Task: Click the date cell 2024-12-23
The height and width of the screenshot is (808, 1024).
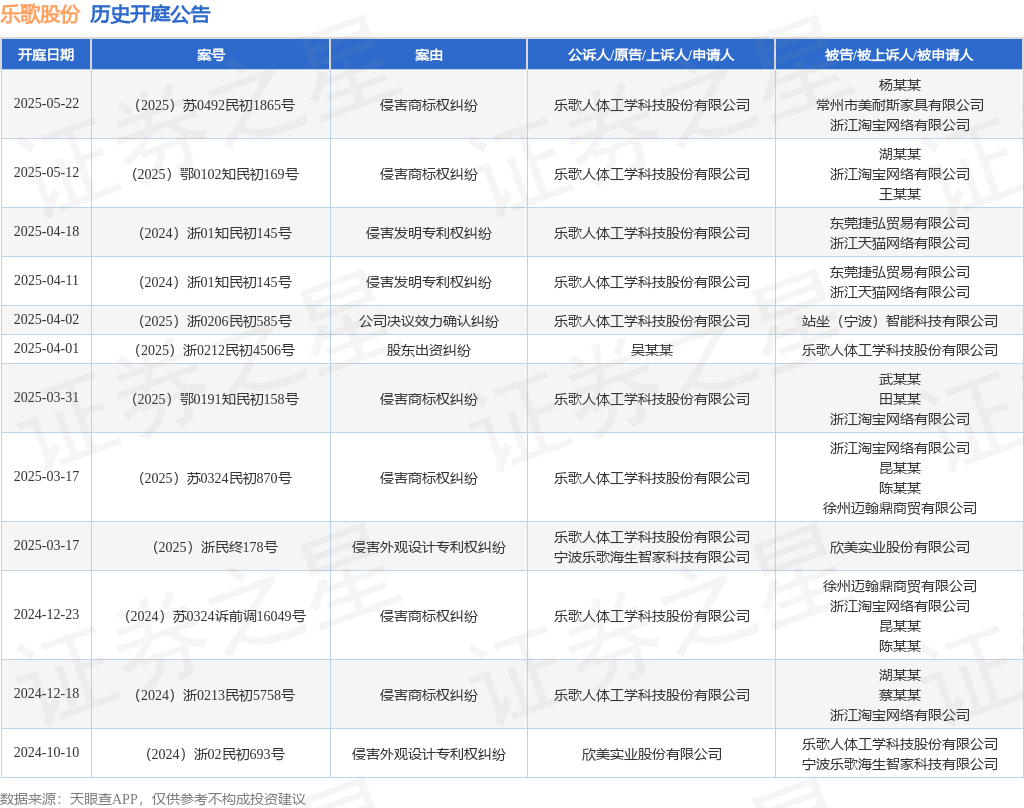Action: [x=46, y=615]
